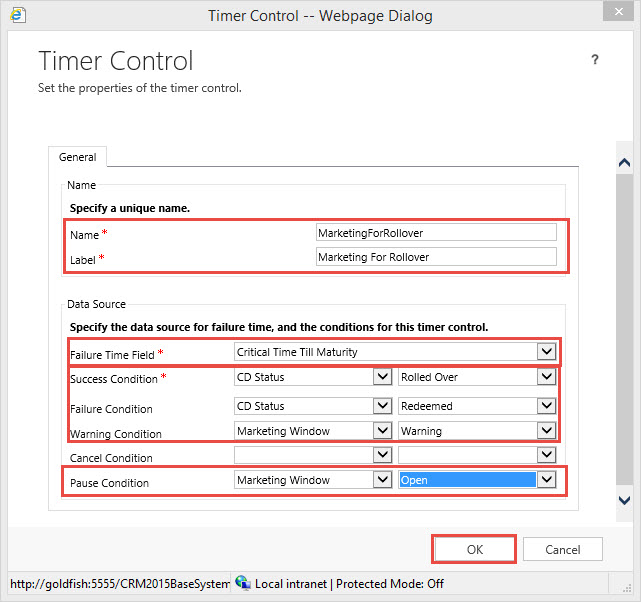The width and height of the screenshot is (641, 602).
Task: Expand Success Condition CD Status dropdown
Action: coord(381,377)
